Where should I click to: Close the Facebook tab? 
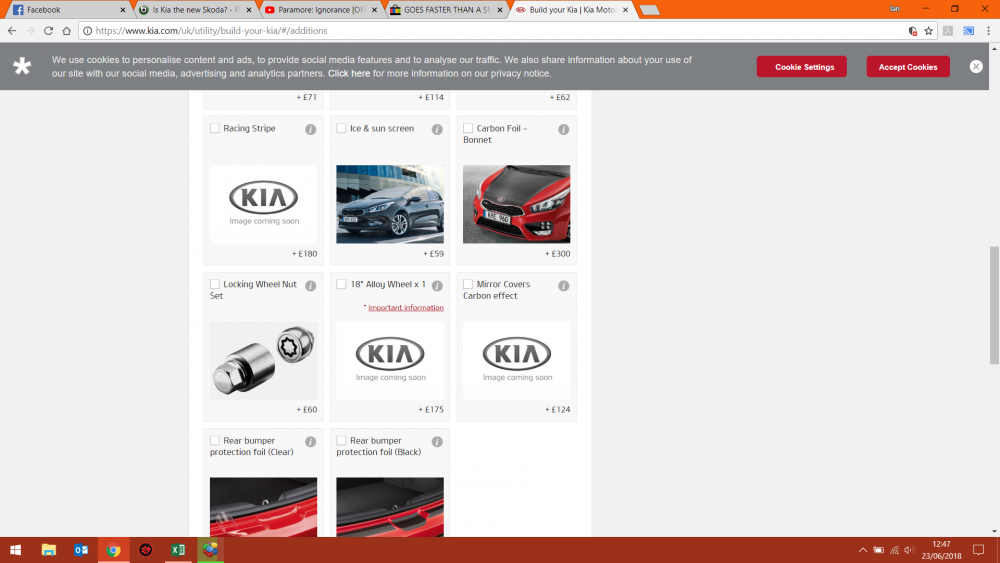[122, 10]
